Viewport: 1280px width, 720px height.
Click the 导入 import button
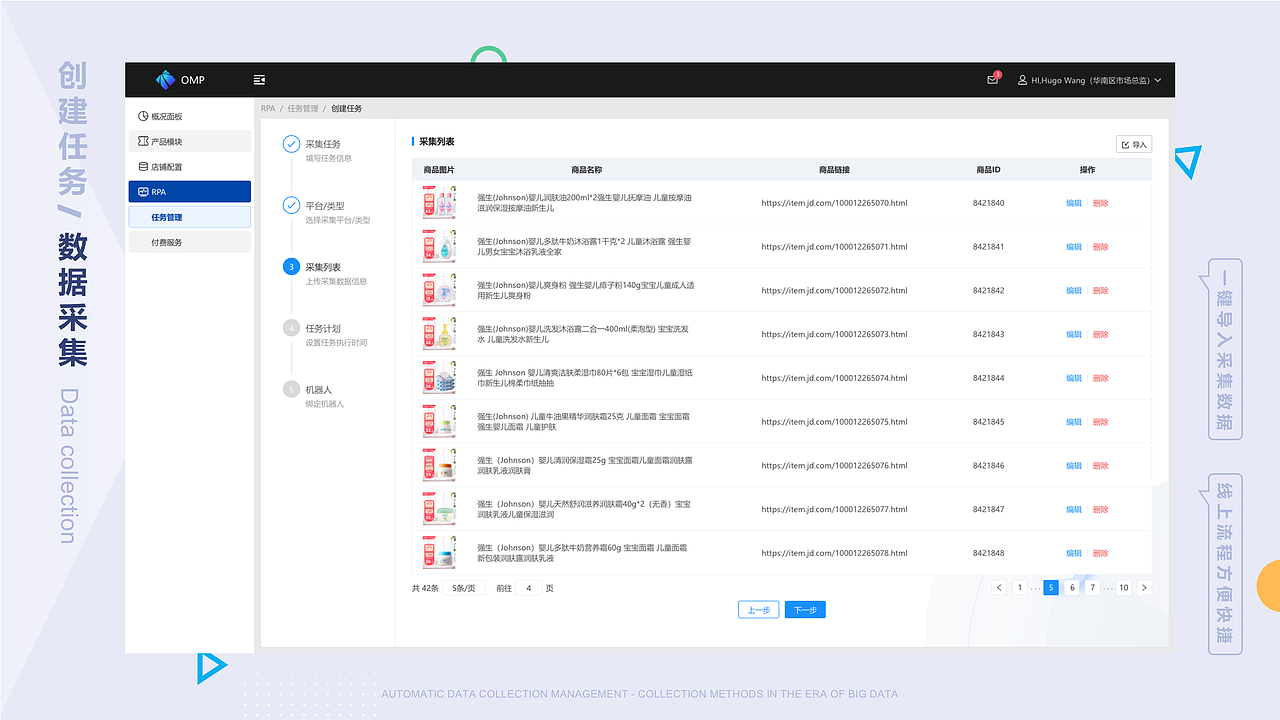tap(1134, 144)
